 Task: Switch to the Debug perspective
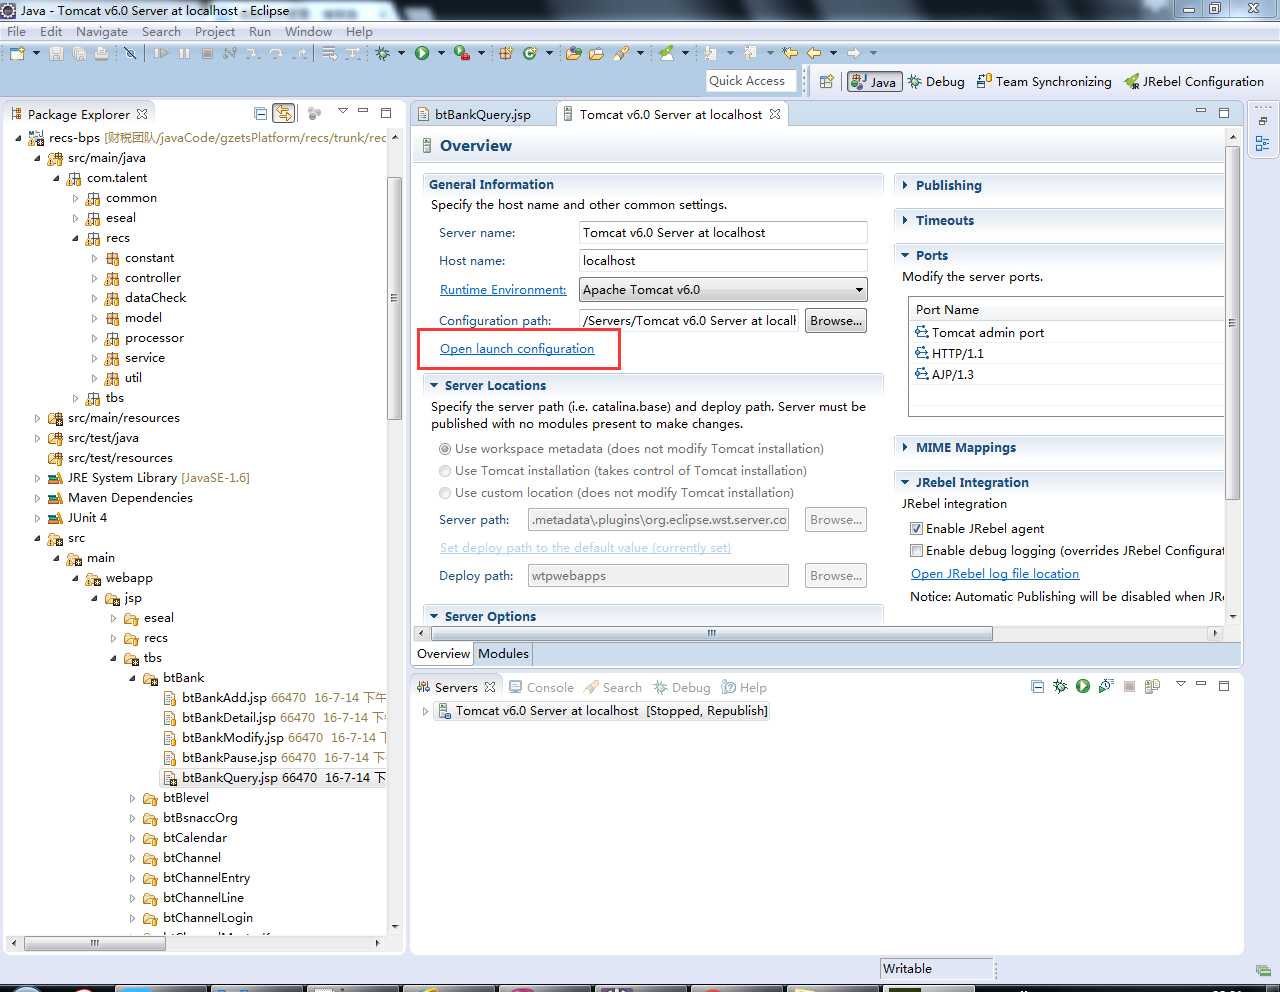(x=936, y=82)
